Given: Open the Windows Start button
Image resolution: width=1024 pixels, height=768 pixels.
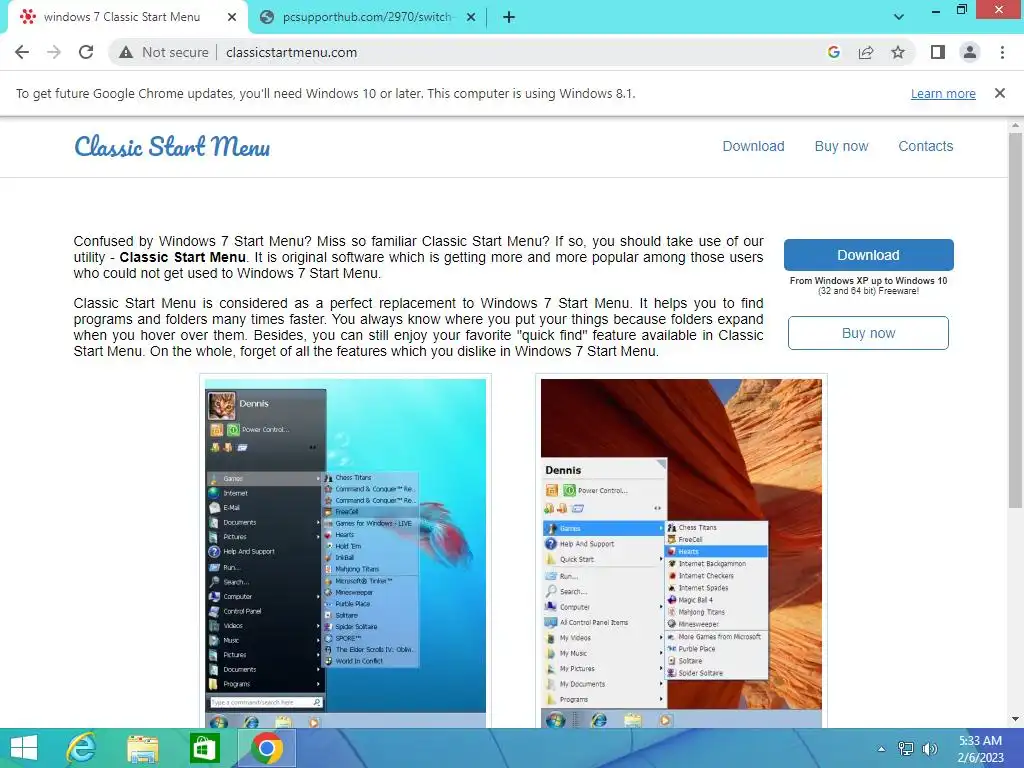Looking at the screenshot, I should tap(24, 748).
